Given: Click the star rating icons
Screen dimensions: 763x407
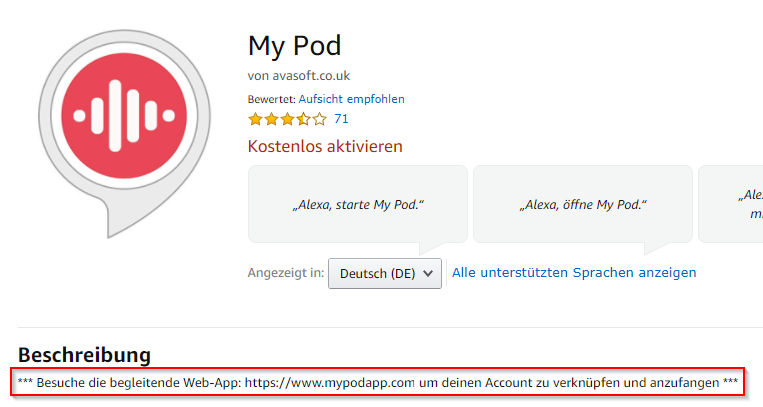Looking at the screenshot, I should pyautogui.click(x=287, y=119).
